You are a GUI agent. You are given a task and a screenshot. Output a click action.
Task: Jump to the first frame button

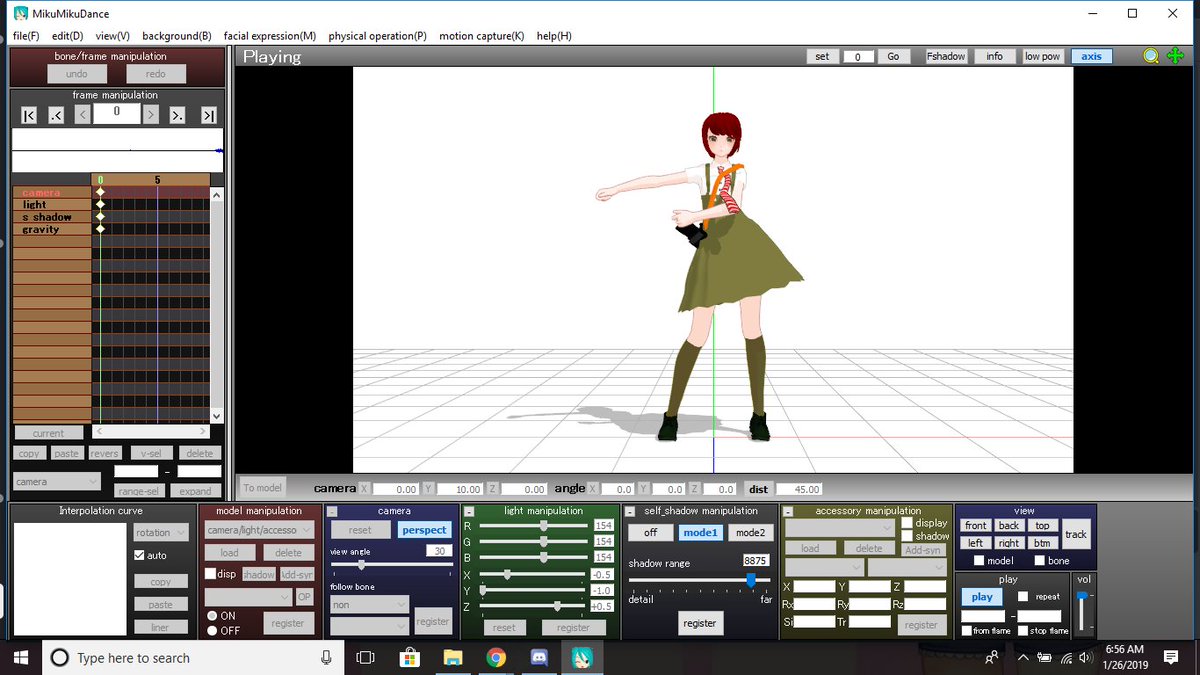[29, 115]
